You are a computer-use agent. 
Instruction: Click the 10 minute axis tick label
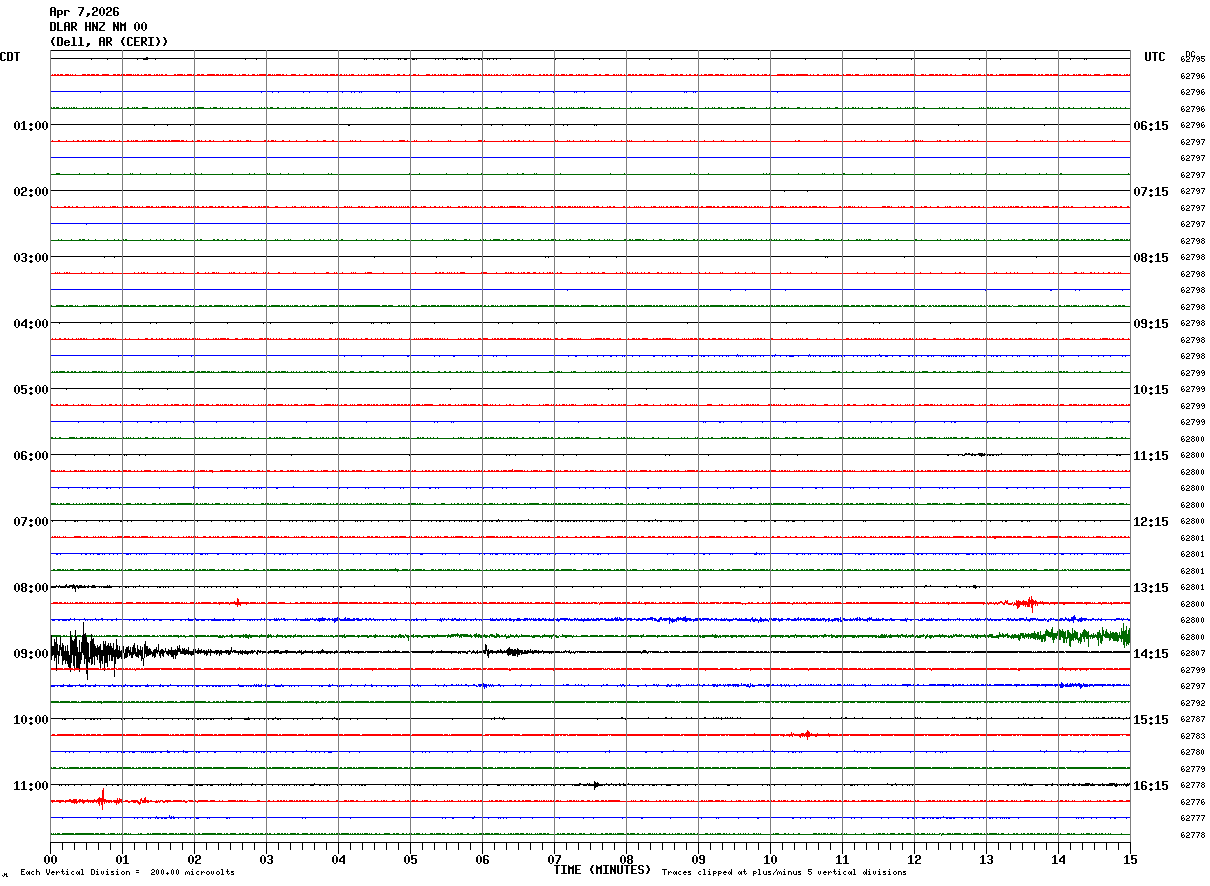770,860
